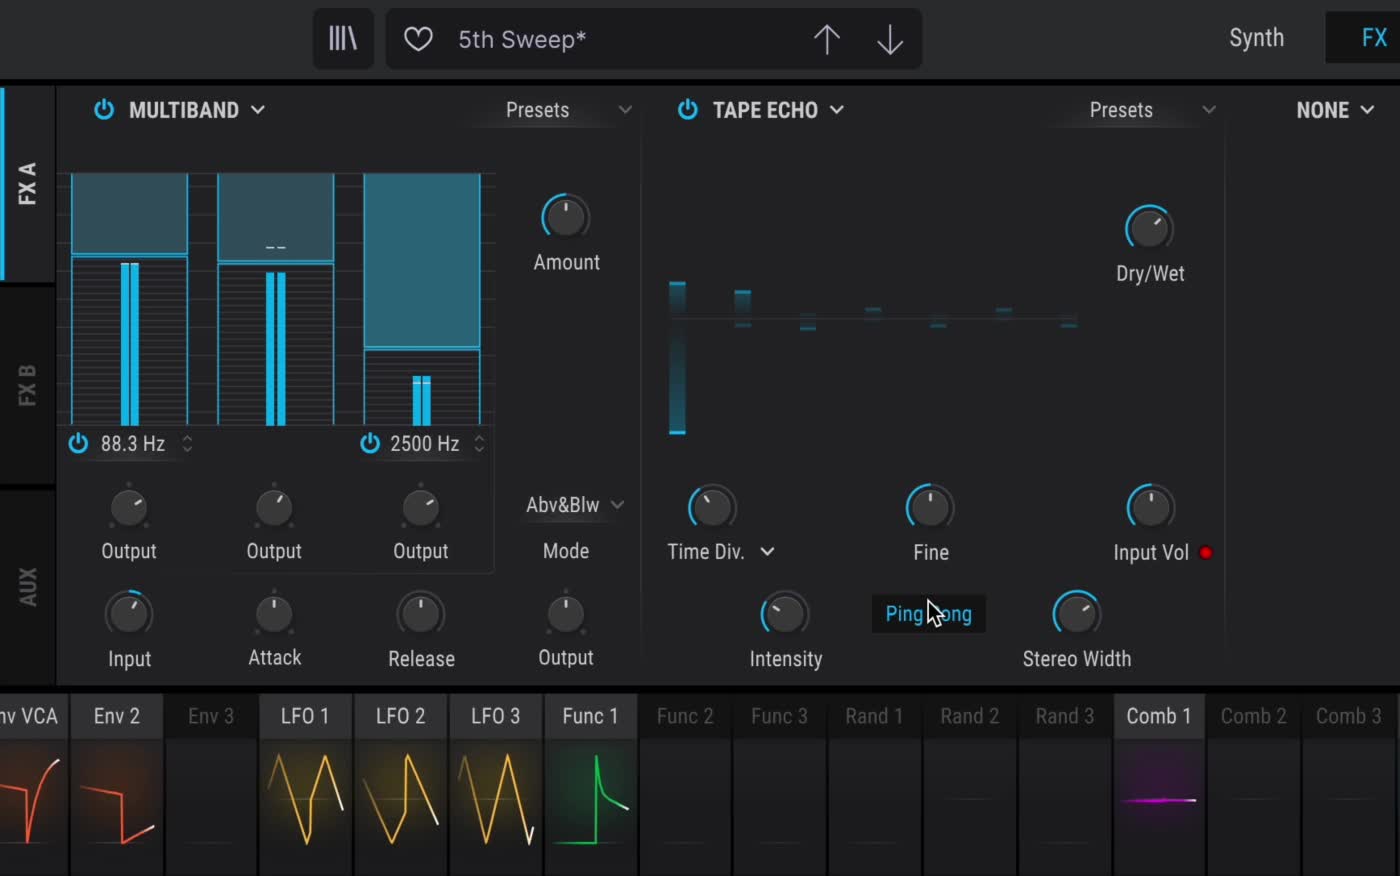1400x876 pixels.
Task: Click the high band Output knob
Action: tap(421, 507)
